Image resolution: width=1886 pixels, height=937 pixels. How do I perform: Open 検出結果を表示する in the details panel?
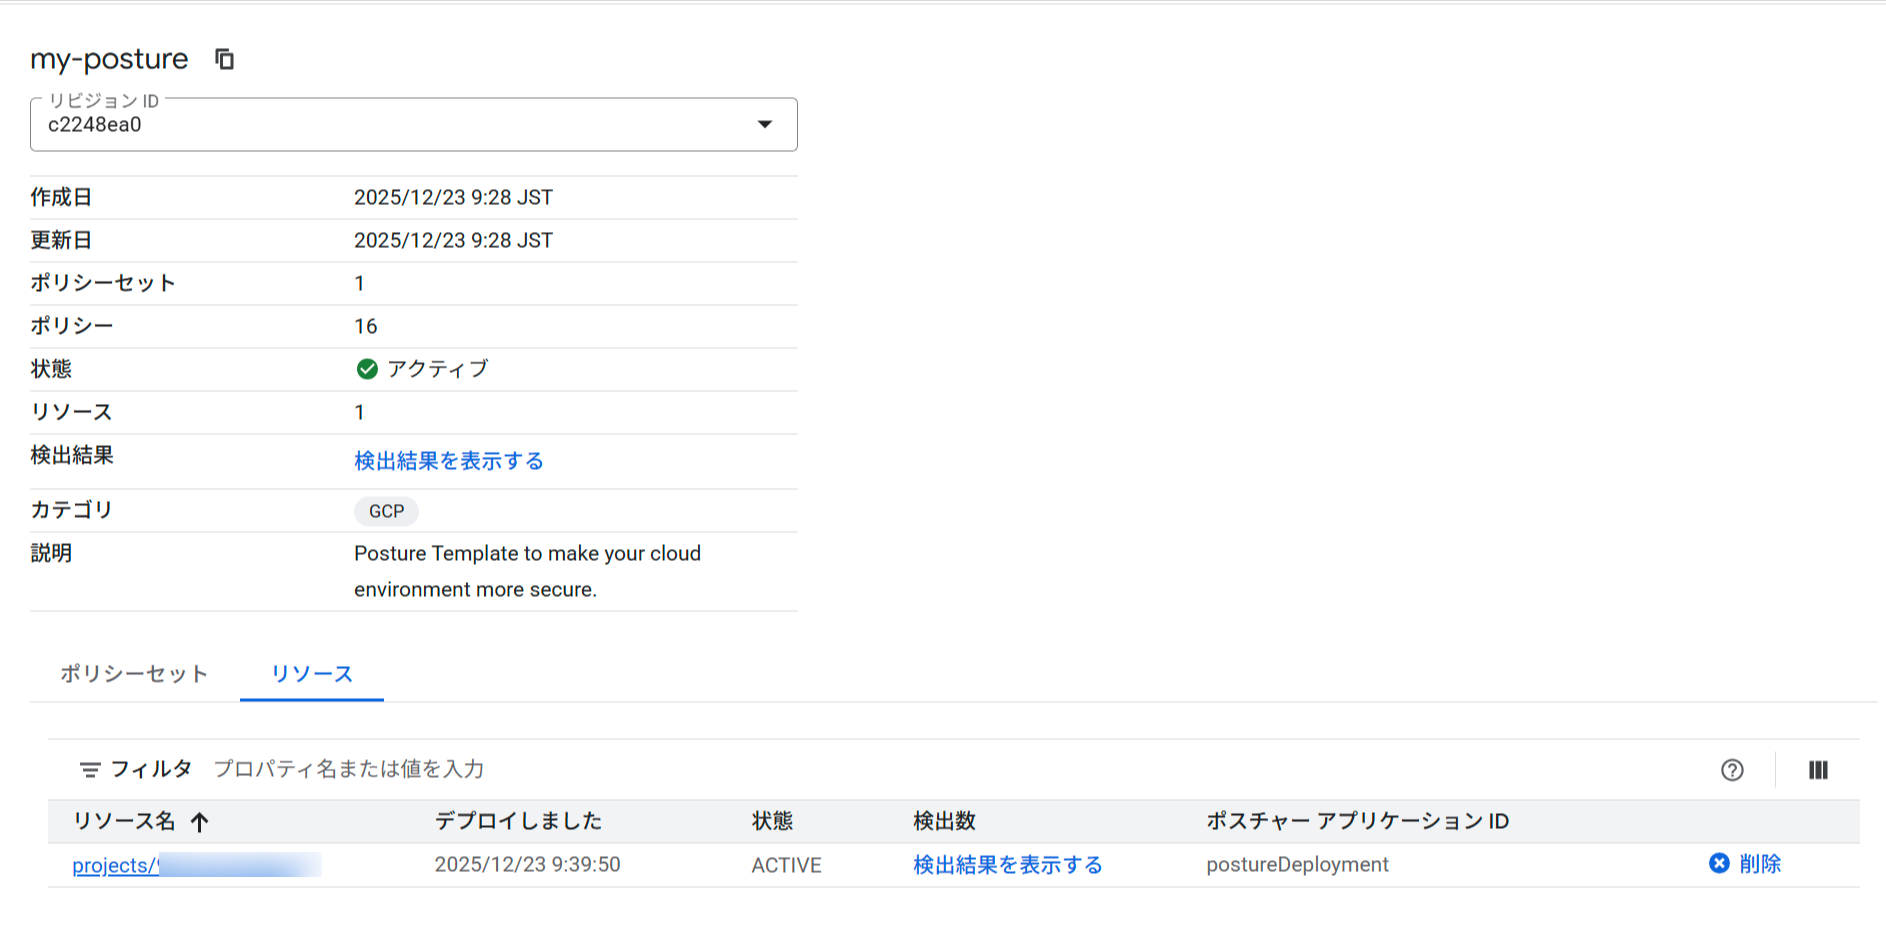click(x=448, y=460)
